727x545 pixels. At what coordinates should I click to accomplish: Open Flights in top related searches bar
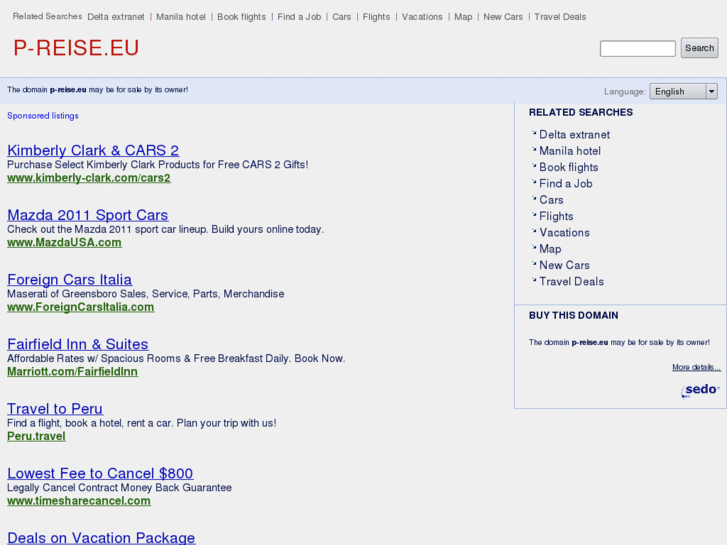tap(376, 17)
